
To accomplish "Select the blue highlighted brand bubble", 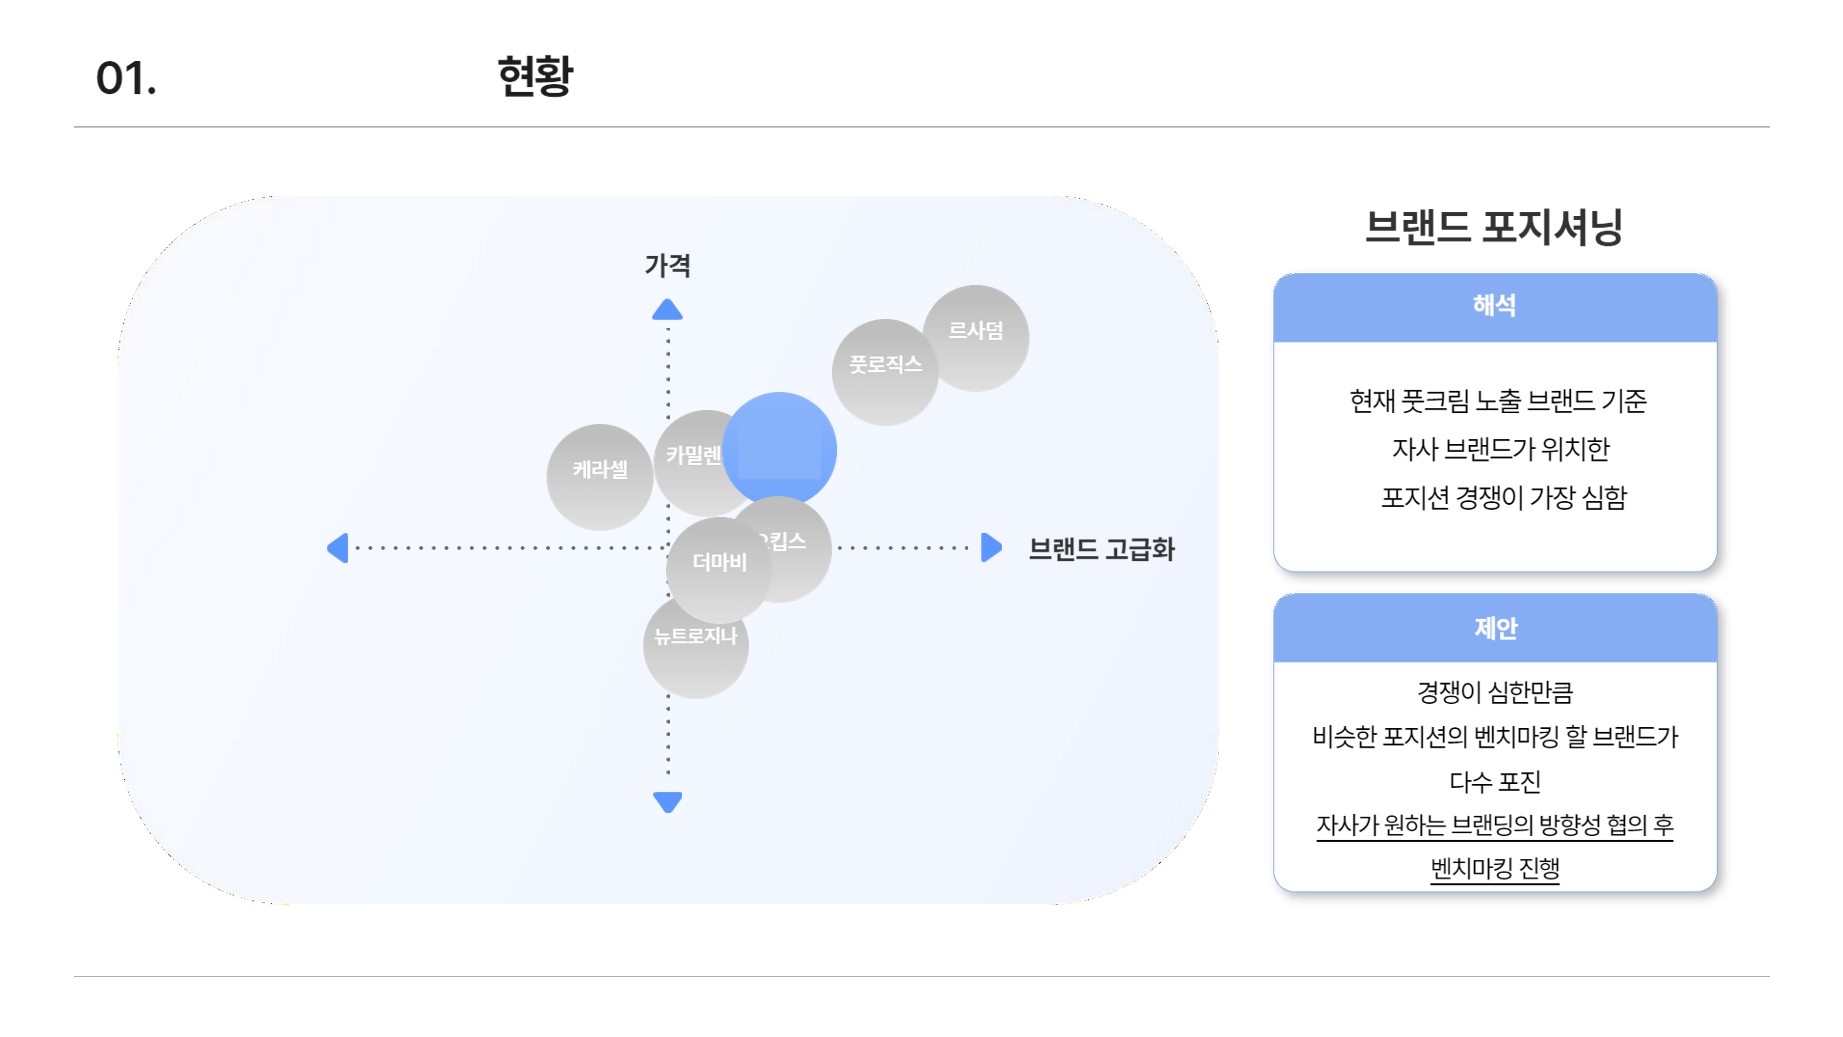I will [x=779, y=449].
